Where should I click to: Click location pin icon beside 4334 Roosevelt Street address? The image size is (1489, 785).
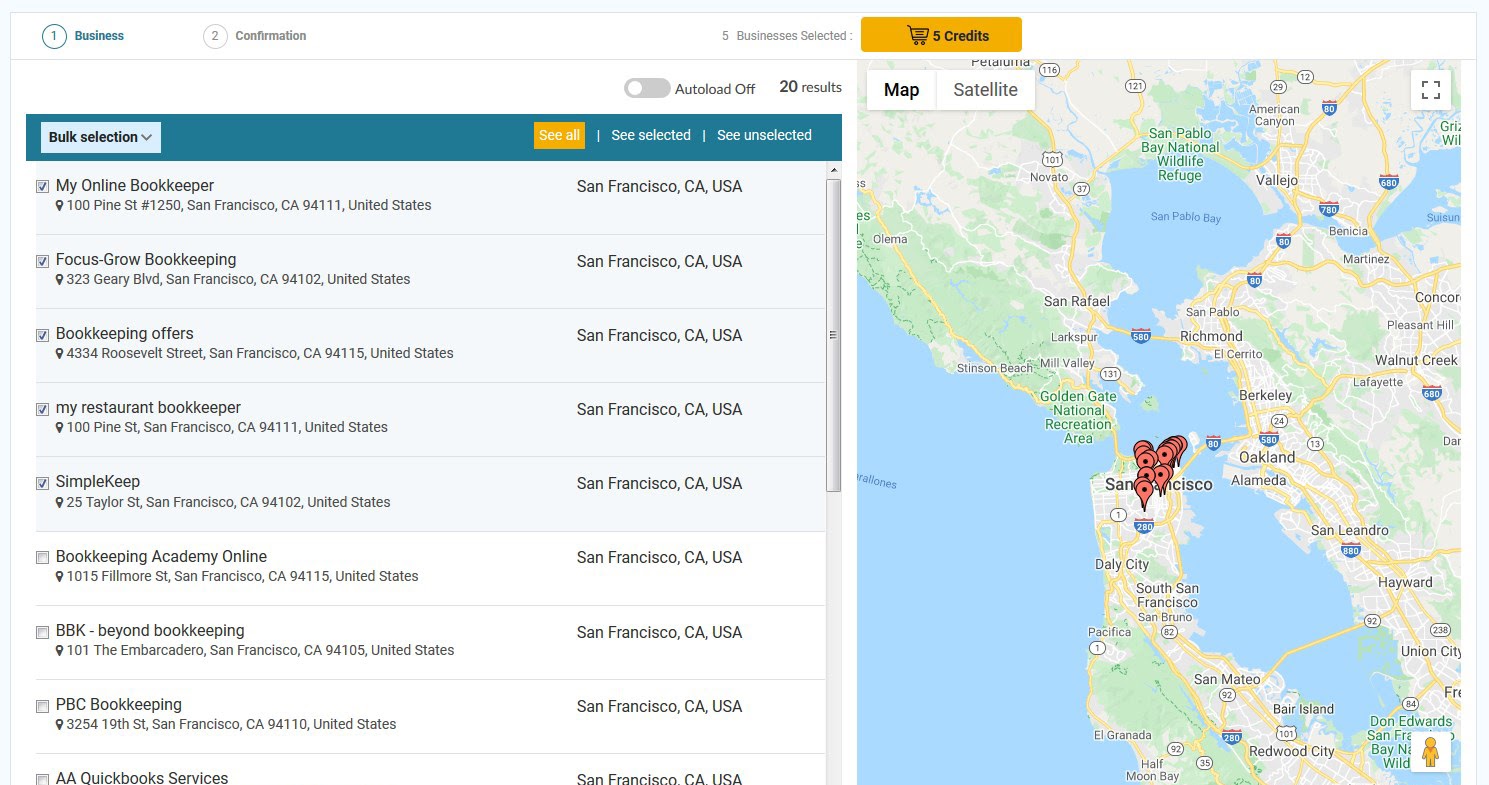coord(60,353)
